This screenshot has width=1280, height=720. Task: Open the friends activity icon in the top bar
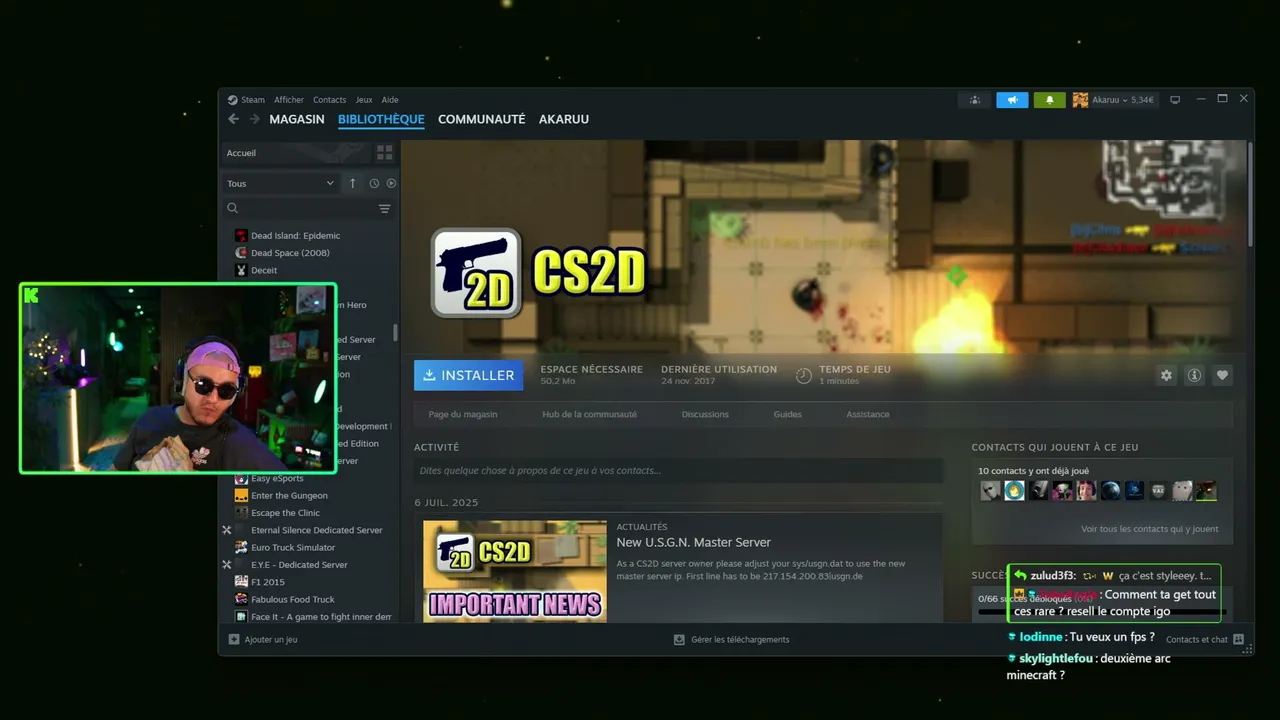point(974,100)
